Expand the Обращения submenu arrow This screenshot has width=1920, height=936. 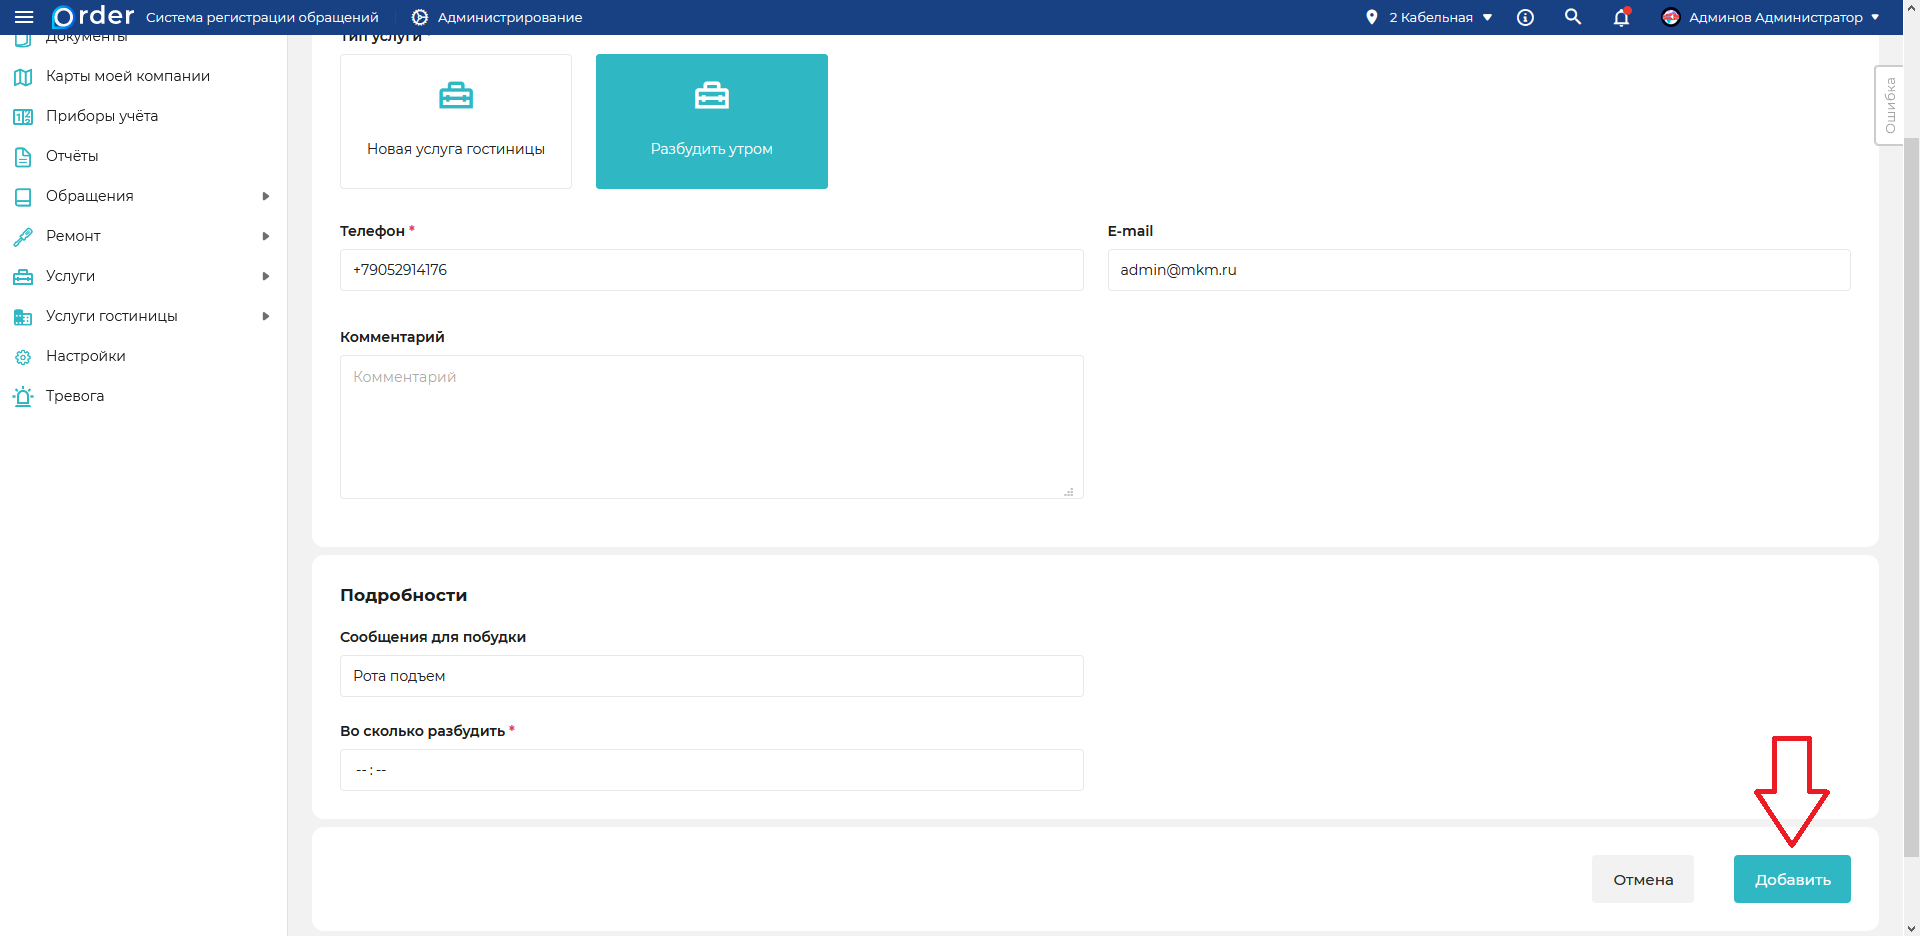(x=266, y=196)
